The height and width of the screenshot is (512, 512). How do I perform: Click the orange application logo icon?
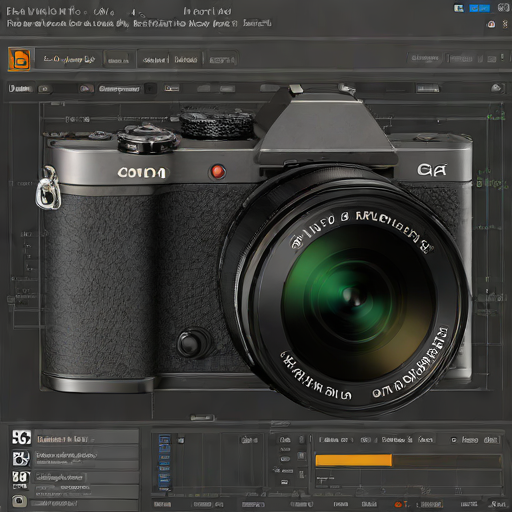click(x=19, y=59)
